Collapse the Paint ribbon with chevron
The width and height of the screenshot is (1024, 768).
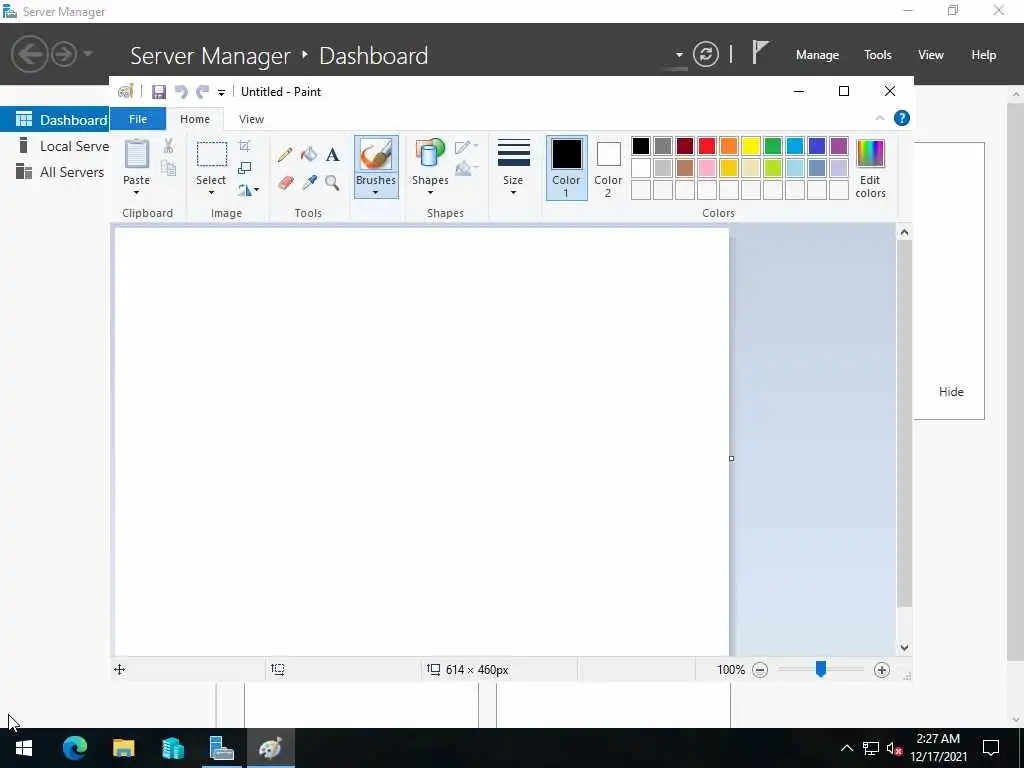point(880,118)
